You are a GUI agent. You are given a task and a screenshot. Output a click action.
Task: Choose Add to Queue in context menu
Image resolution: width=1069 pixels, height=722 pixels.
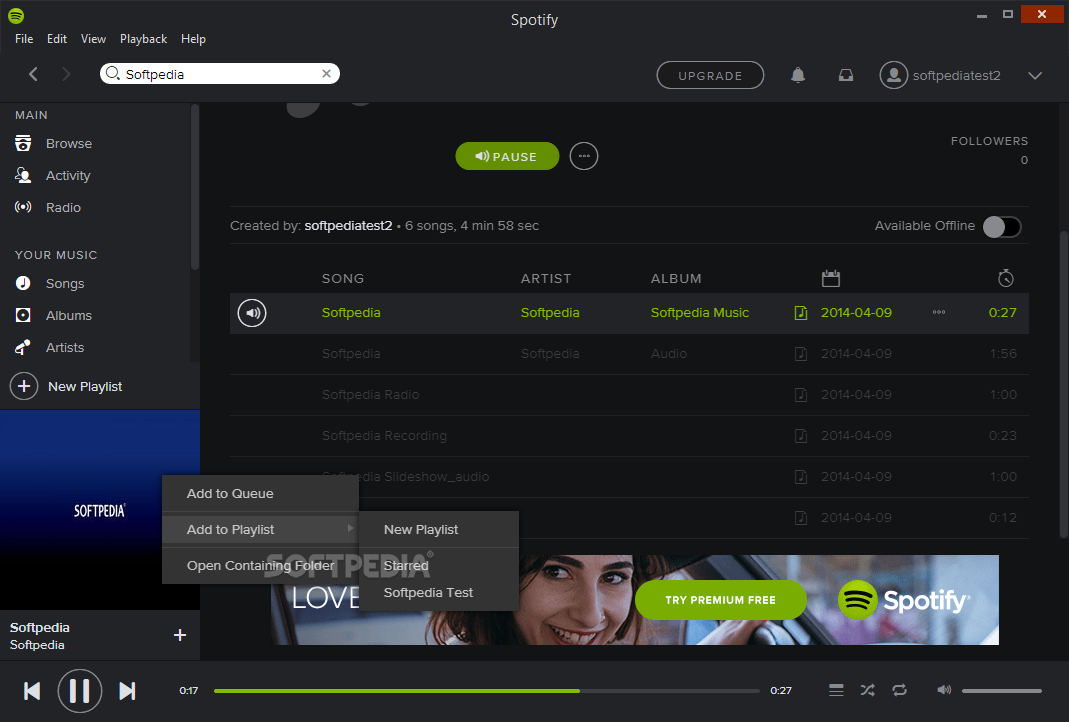tap(260, 494)
